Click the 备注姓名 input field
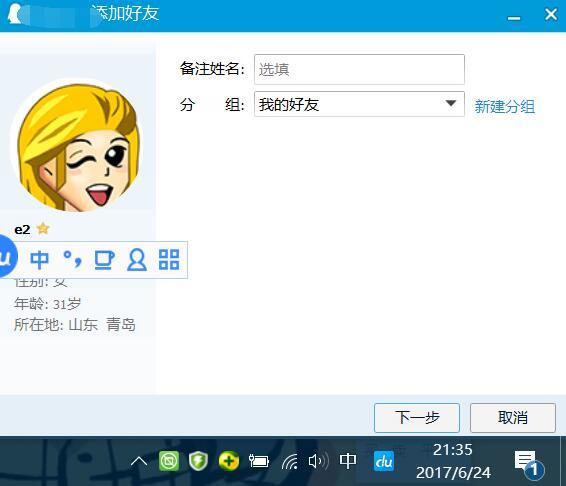The height and width of the screenshot is (486, 566). 359,69
